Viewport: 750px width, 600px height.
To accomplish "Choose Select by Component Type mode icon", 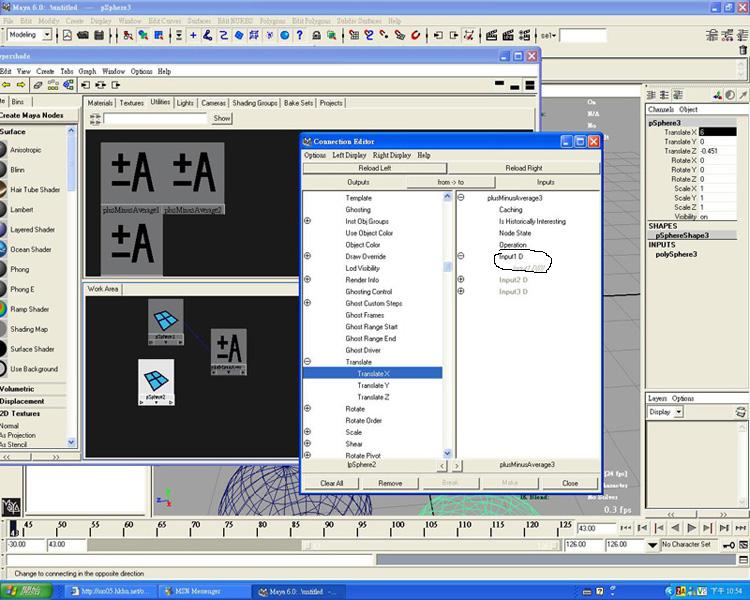I will (158, 35).
